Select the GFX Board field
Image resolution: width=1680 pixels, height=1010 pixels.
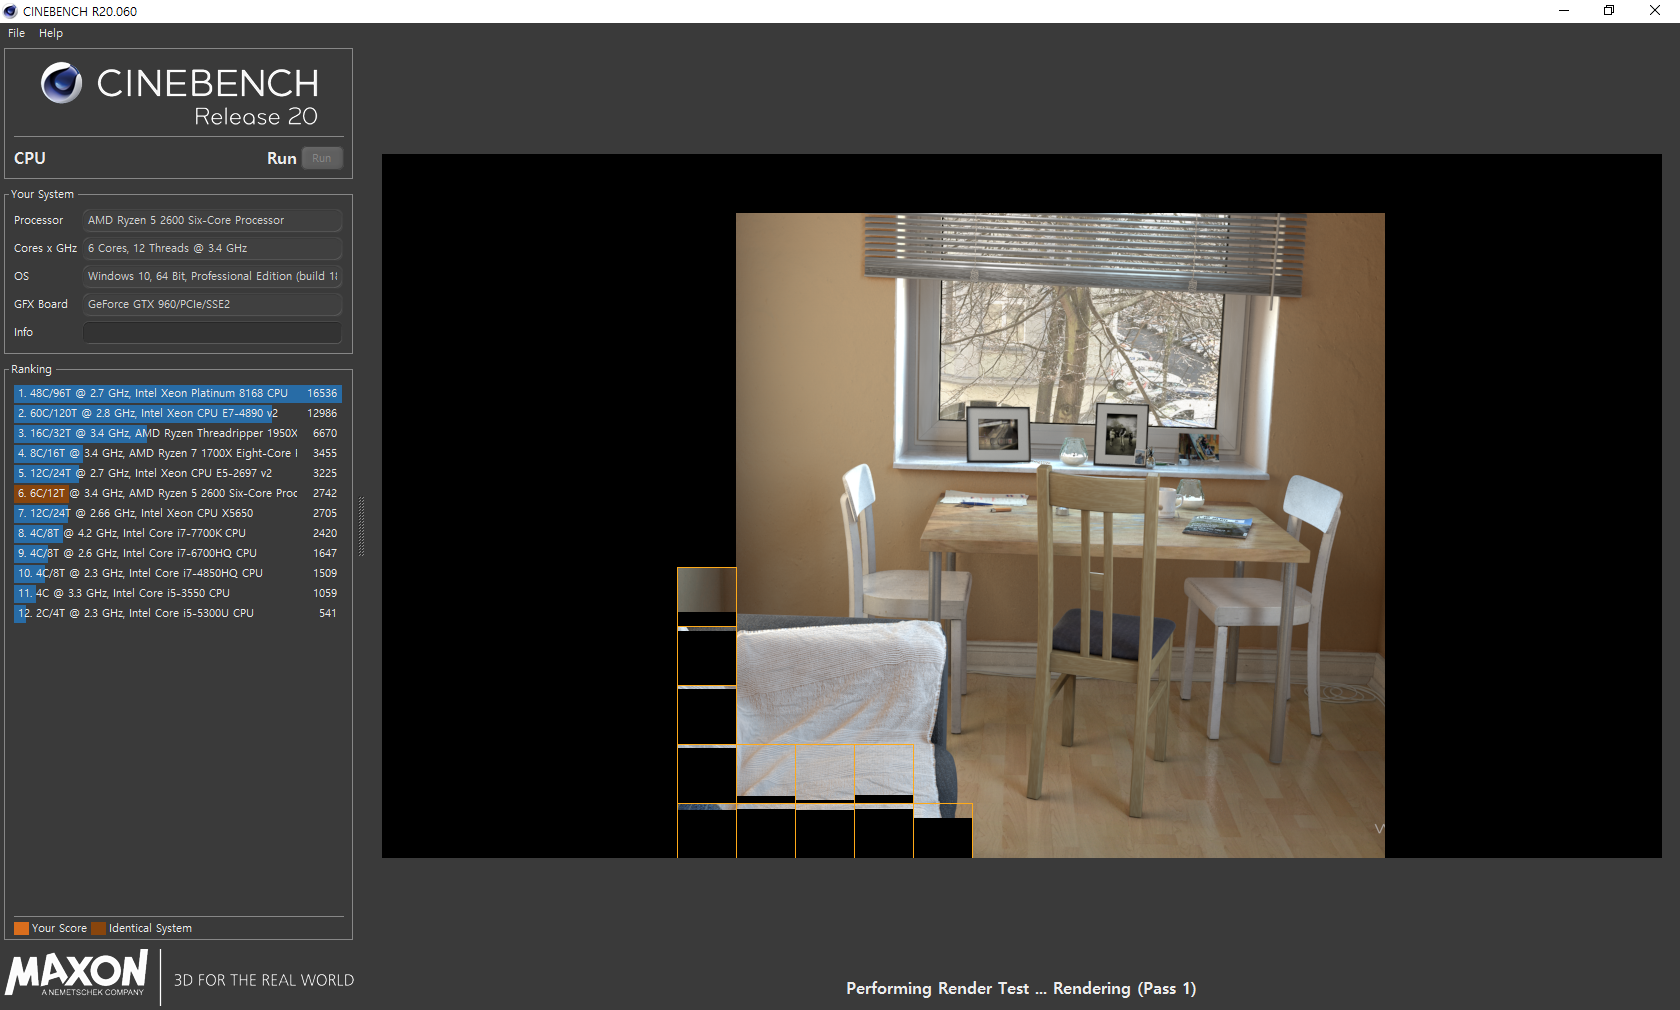pos(212,304)
